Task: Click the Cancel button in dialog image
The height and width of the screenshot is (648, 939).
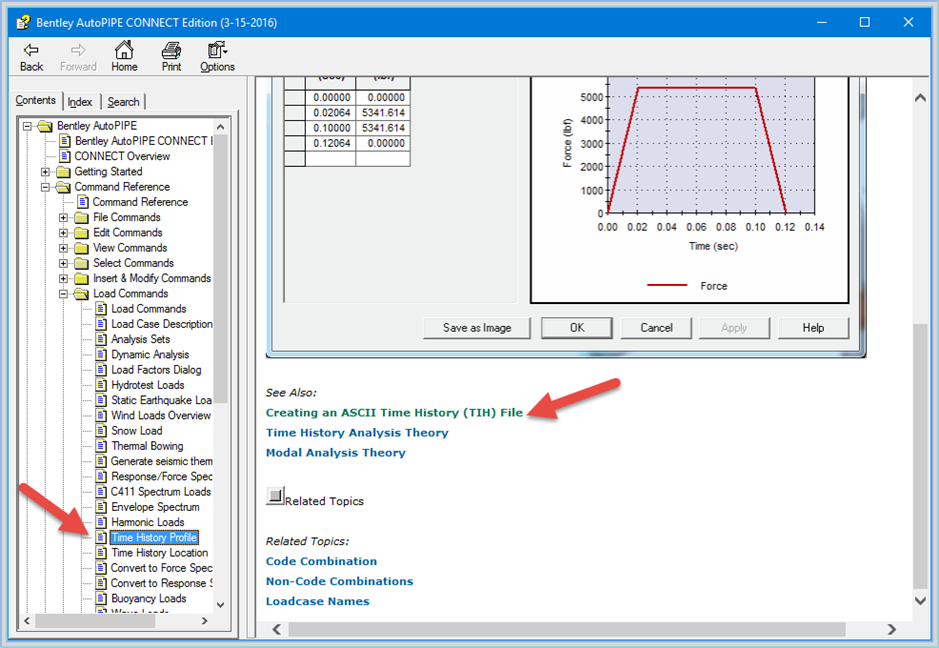Action: coord(656,328)
